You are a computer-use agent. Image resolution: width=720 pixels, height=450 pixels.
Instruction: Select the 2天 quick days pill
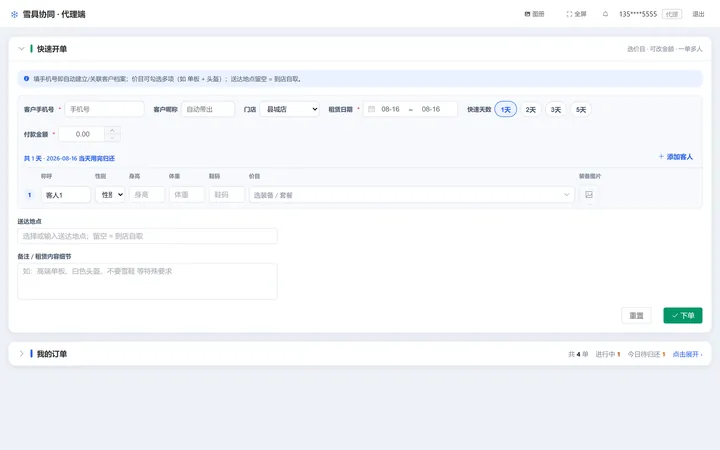[x=531, y=110]
